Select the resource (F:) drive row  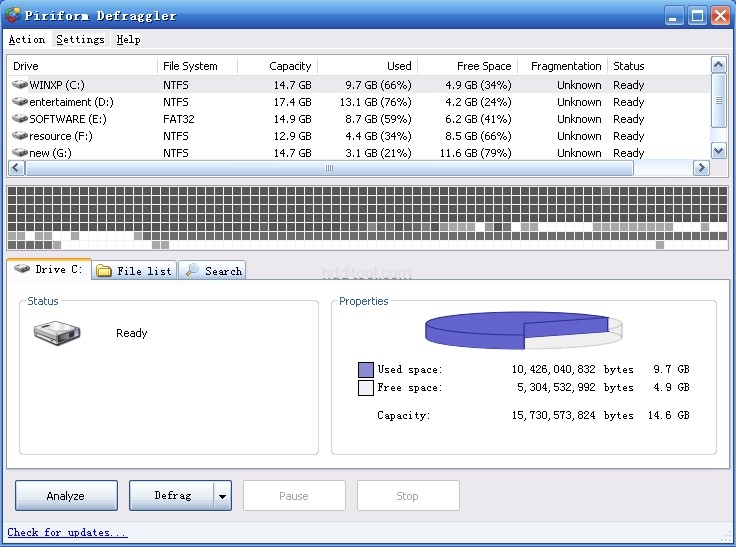pos(359,136)
